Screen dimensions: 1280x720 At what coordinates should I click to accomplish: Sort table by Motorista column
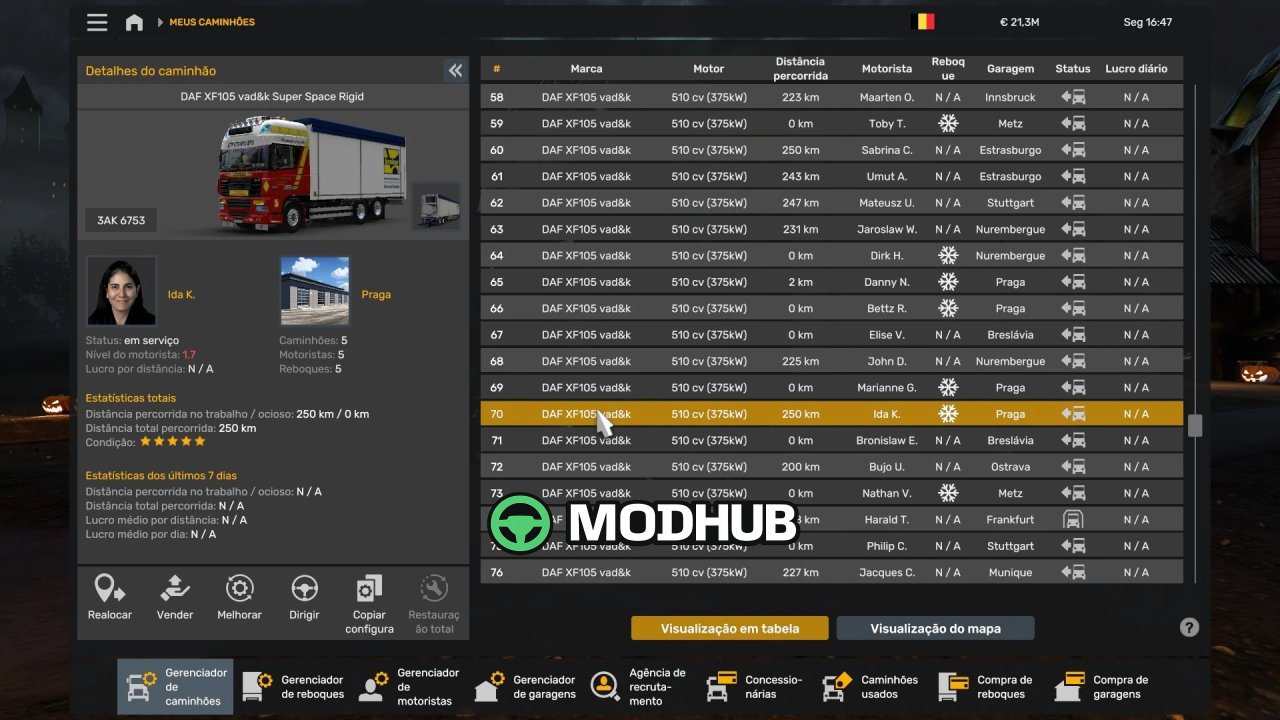[887, 69]
